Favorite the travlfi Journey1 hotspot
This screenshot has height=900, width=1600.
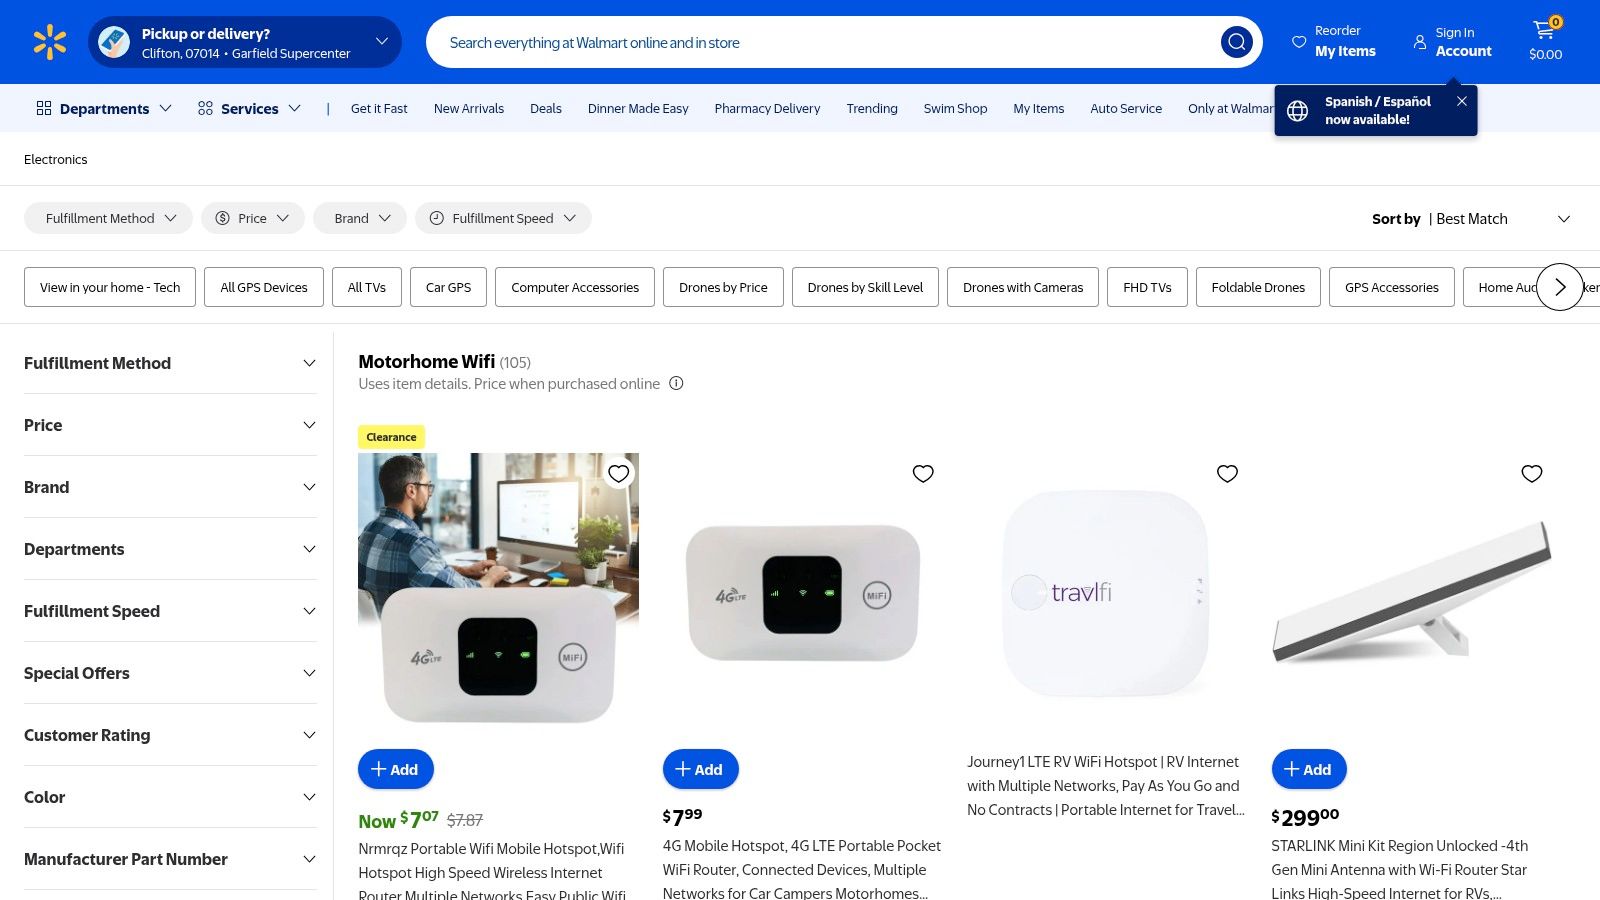pos(1227,473)
